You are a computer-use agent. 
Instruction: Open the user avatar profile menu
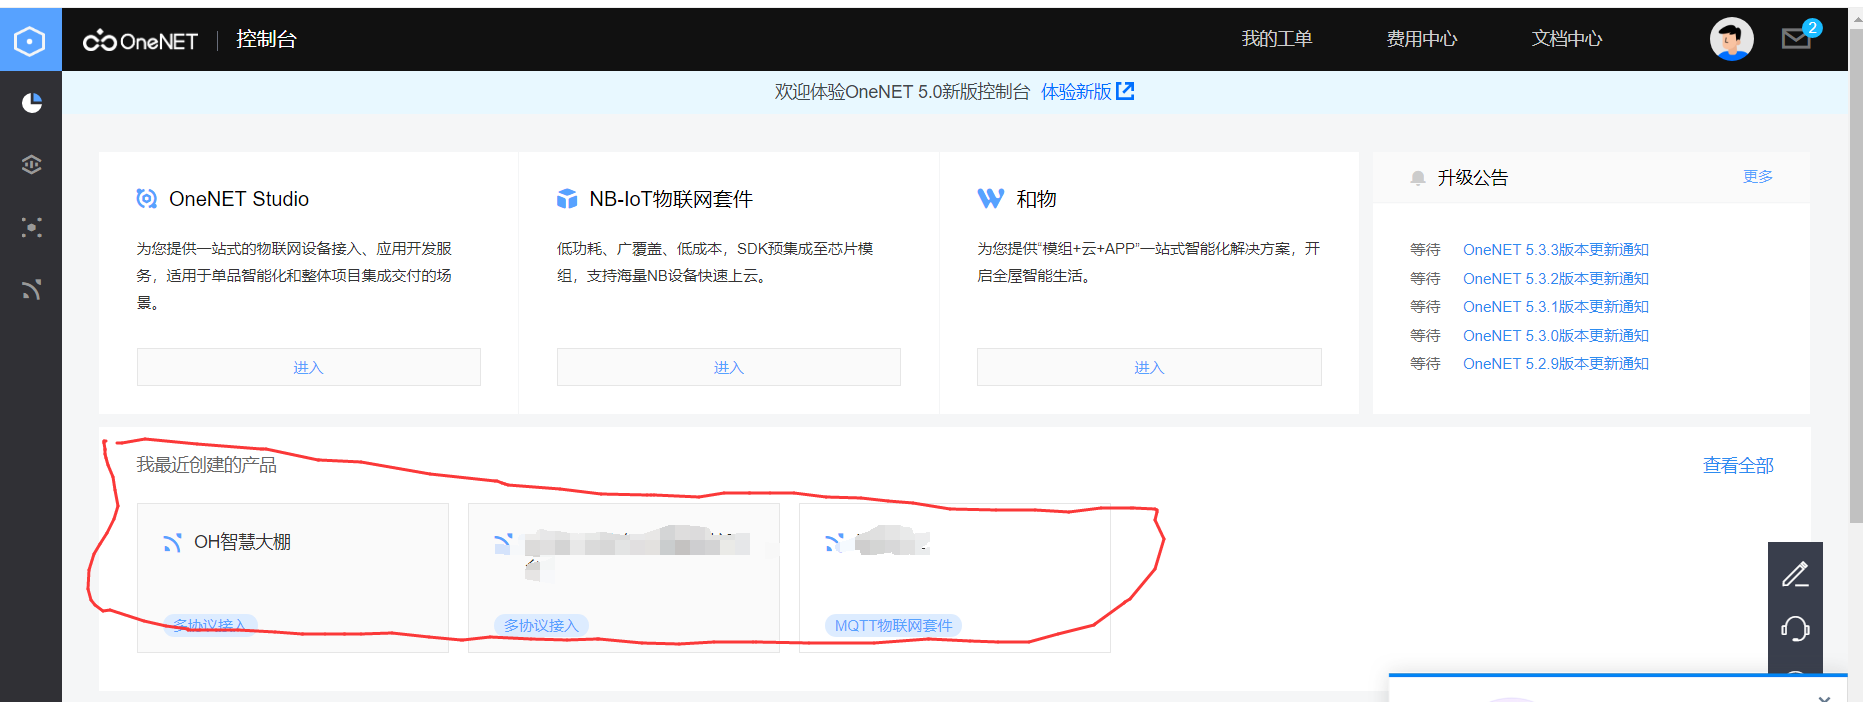pos(1732,39)
